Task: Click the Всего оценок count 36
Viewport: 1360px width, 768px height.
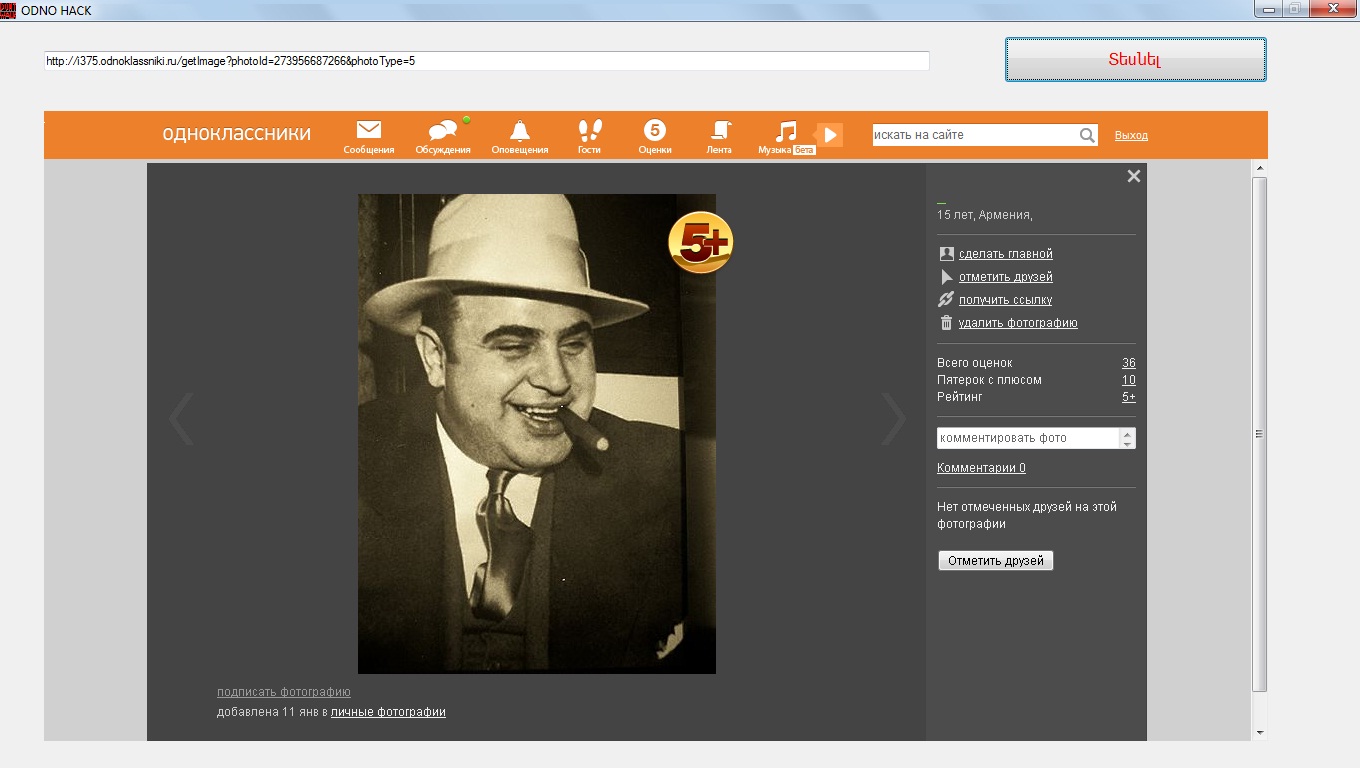Action: click(x=1128, y=363)
